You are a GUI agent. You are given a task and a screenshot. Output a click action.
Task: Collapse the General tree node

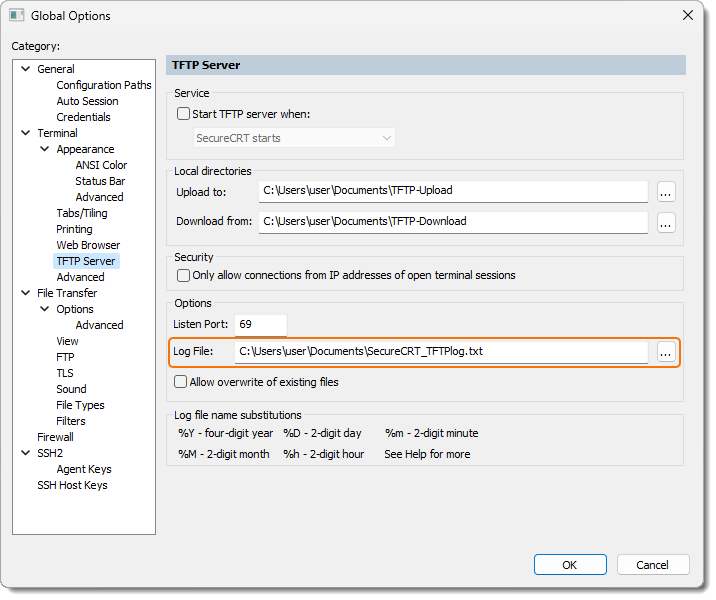(x=26, y=70)
